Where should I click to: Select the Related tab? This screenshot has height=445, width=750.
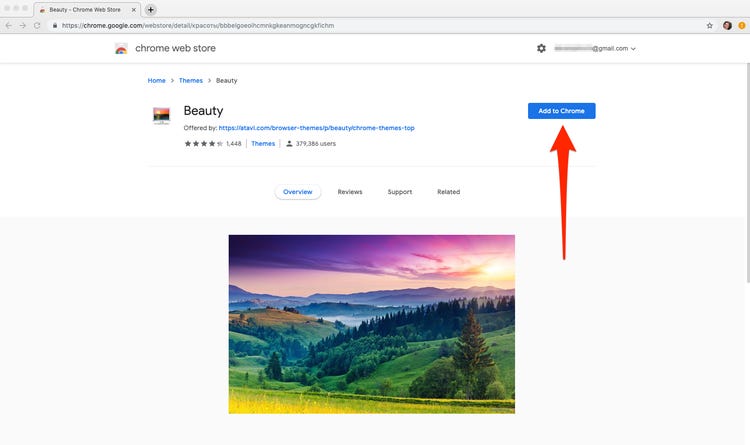[x=448, y=192]
